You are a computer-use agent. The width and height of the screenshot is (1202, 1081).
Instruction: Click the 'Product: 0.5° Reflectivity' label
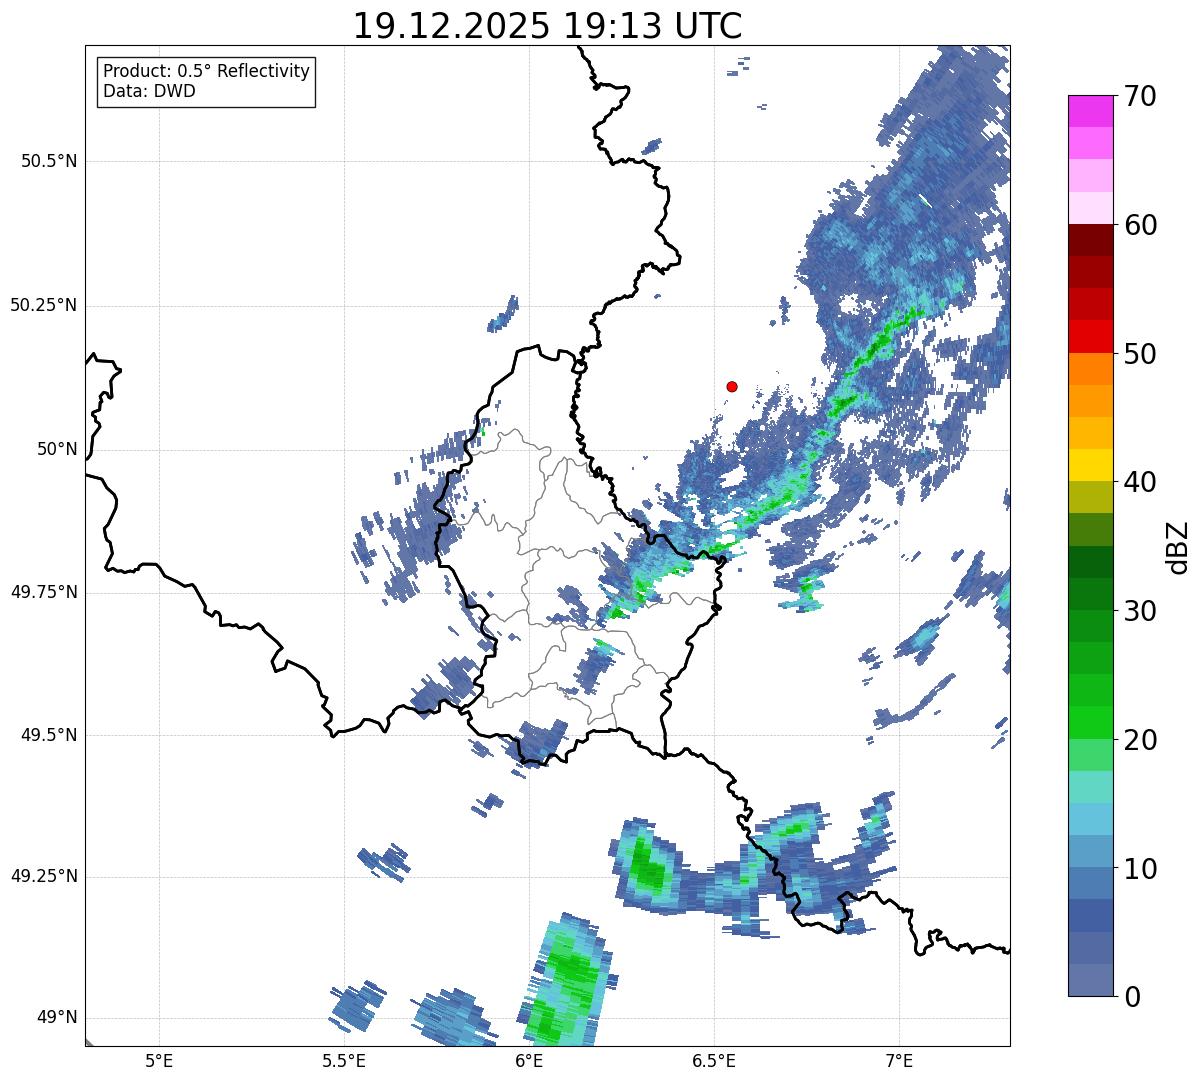click(x=207, y=71)
